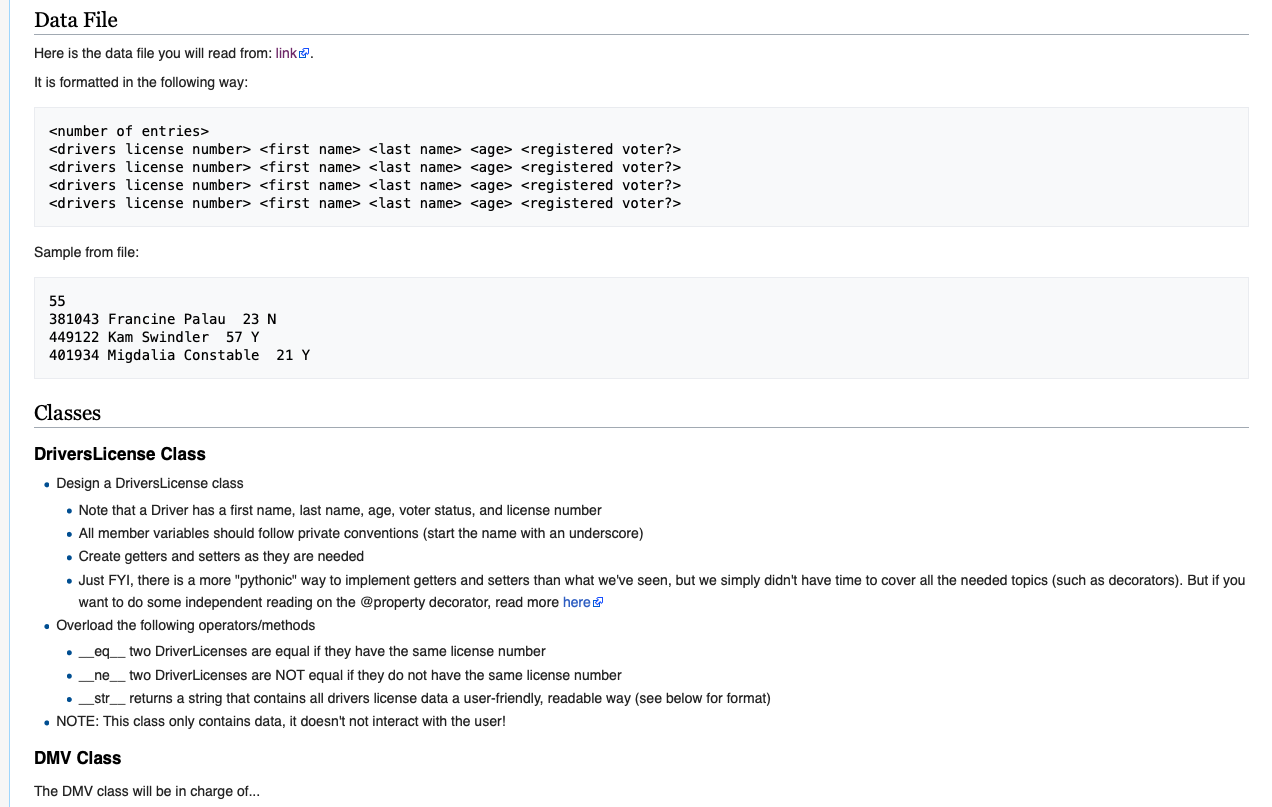Screen dimensions: 1272x807
Task: Click the file format code block
Action: (640, 167)
